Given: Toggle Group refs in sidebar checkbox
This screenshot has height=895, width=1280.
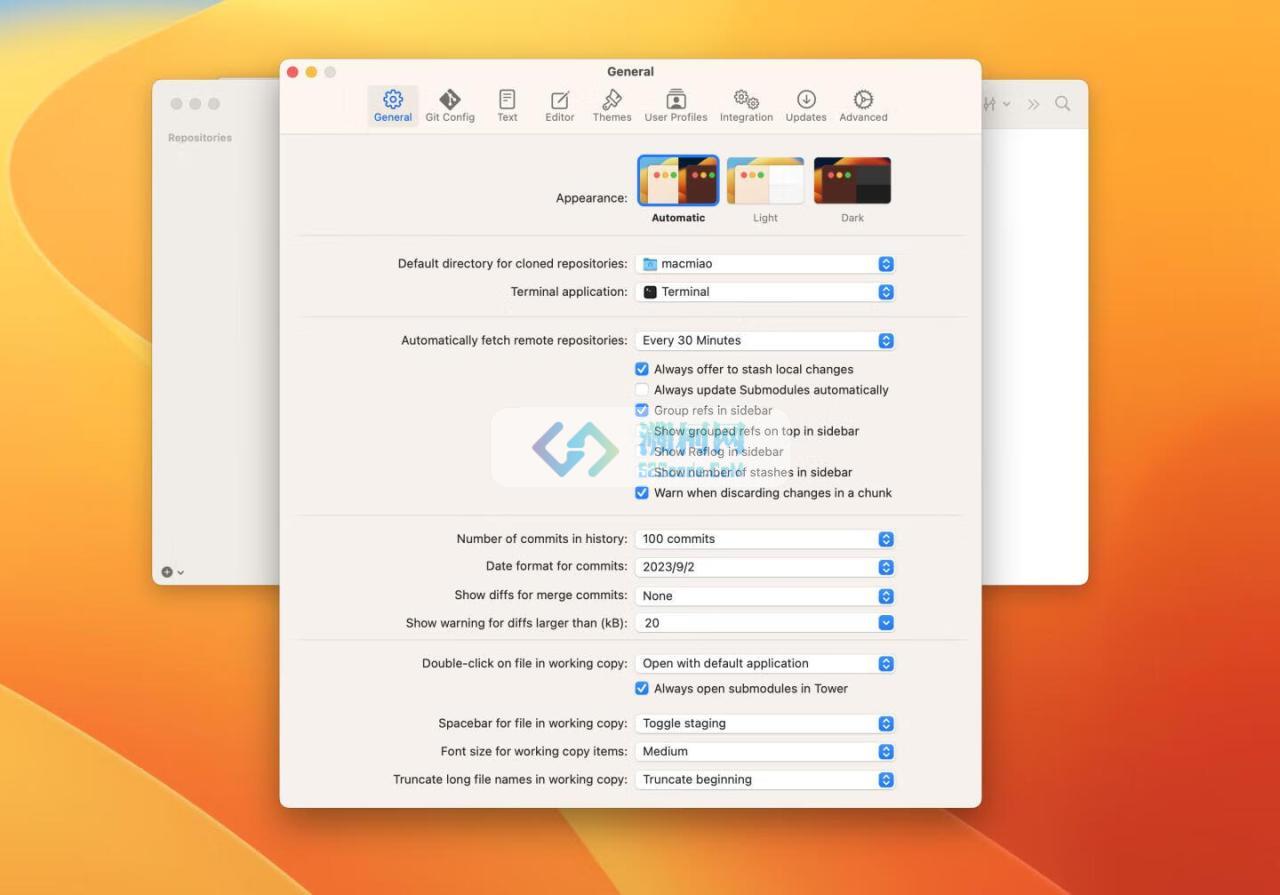Looking at the screenshot, I should 642,410.
